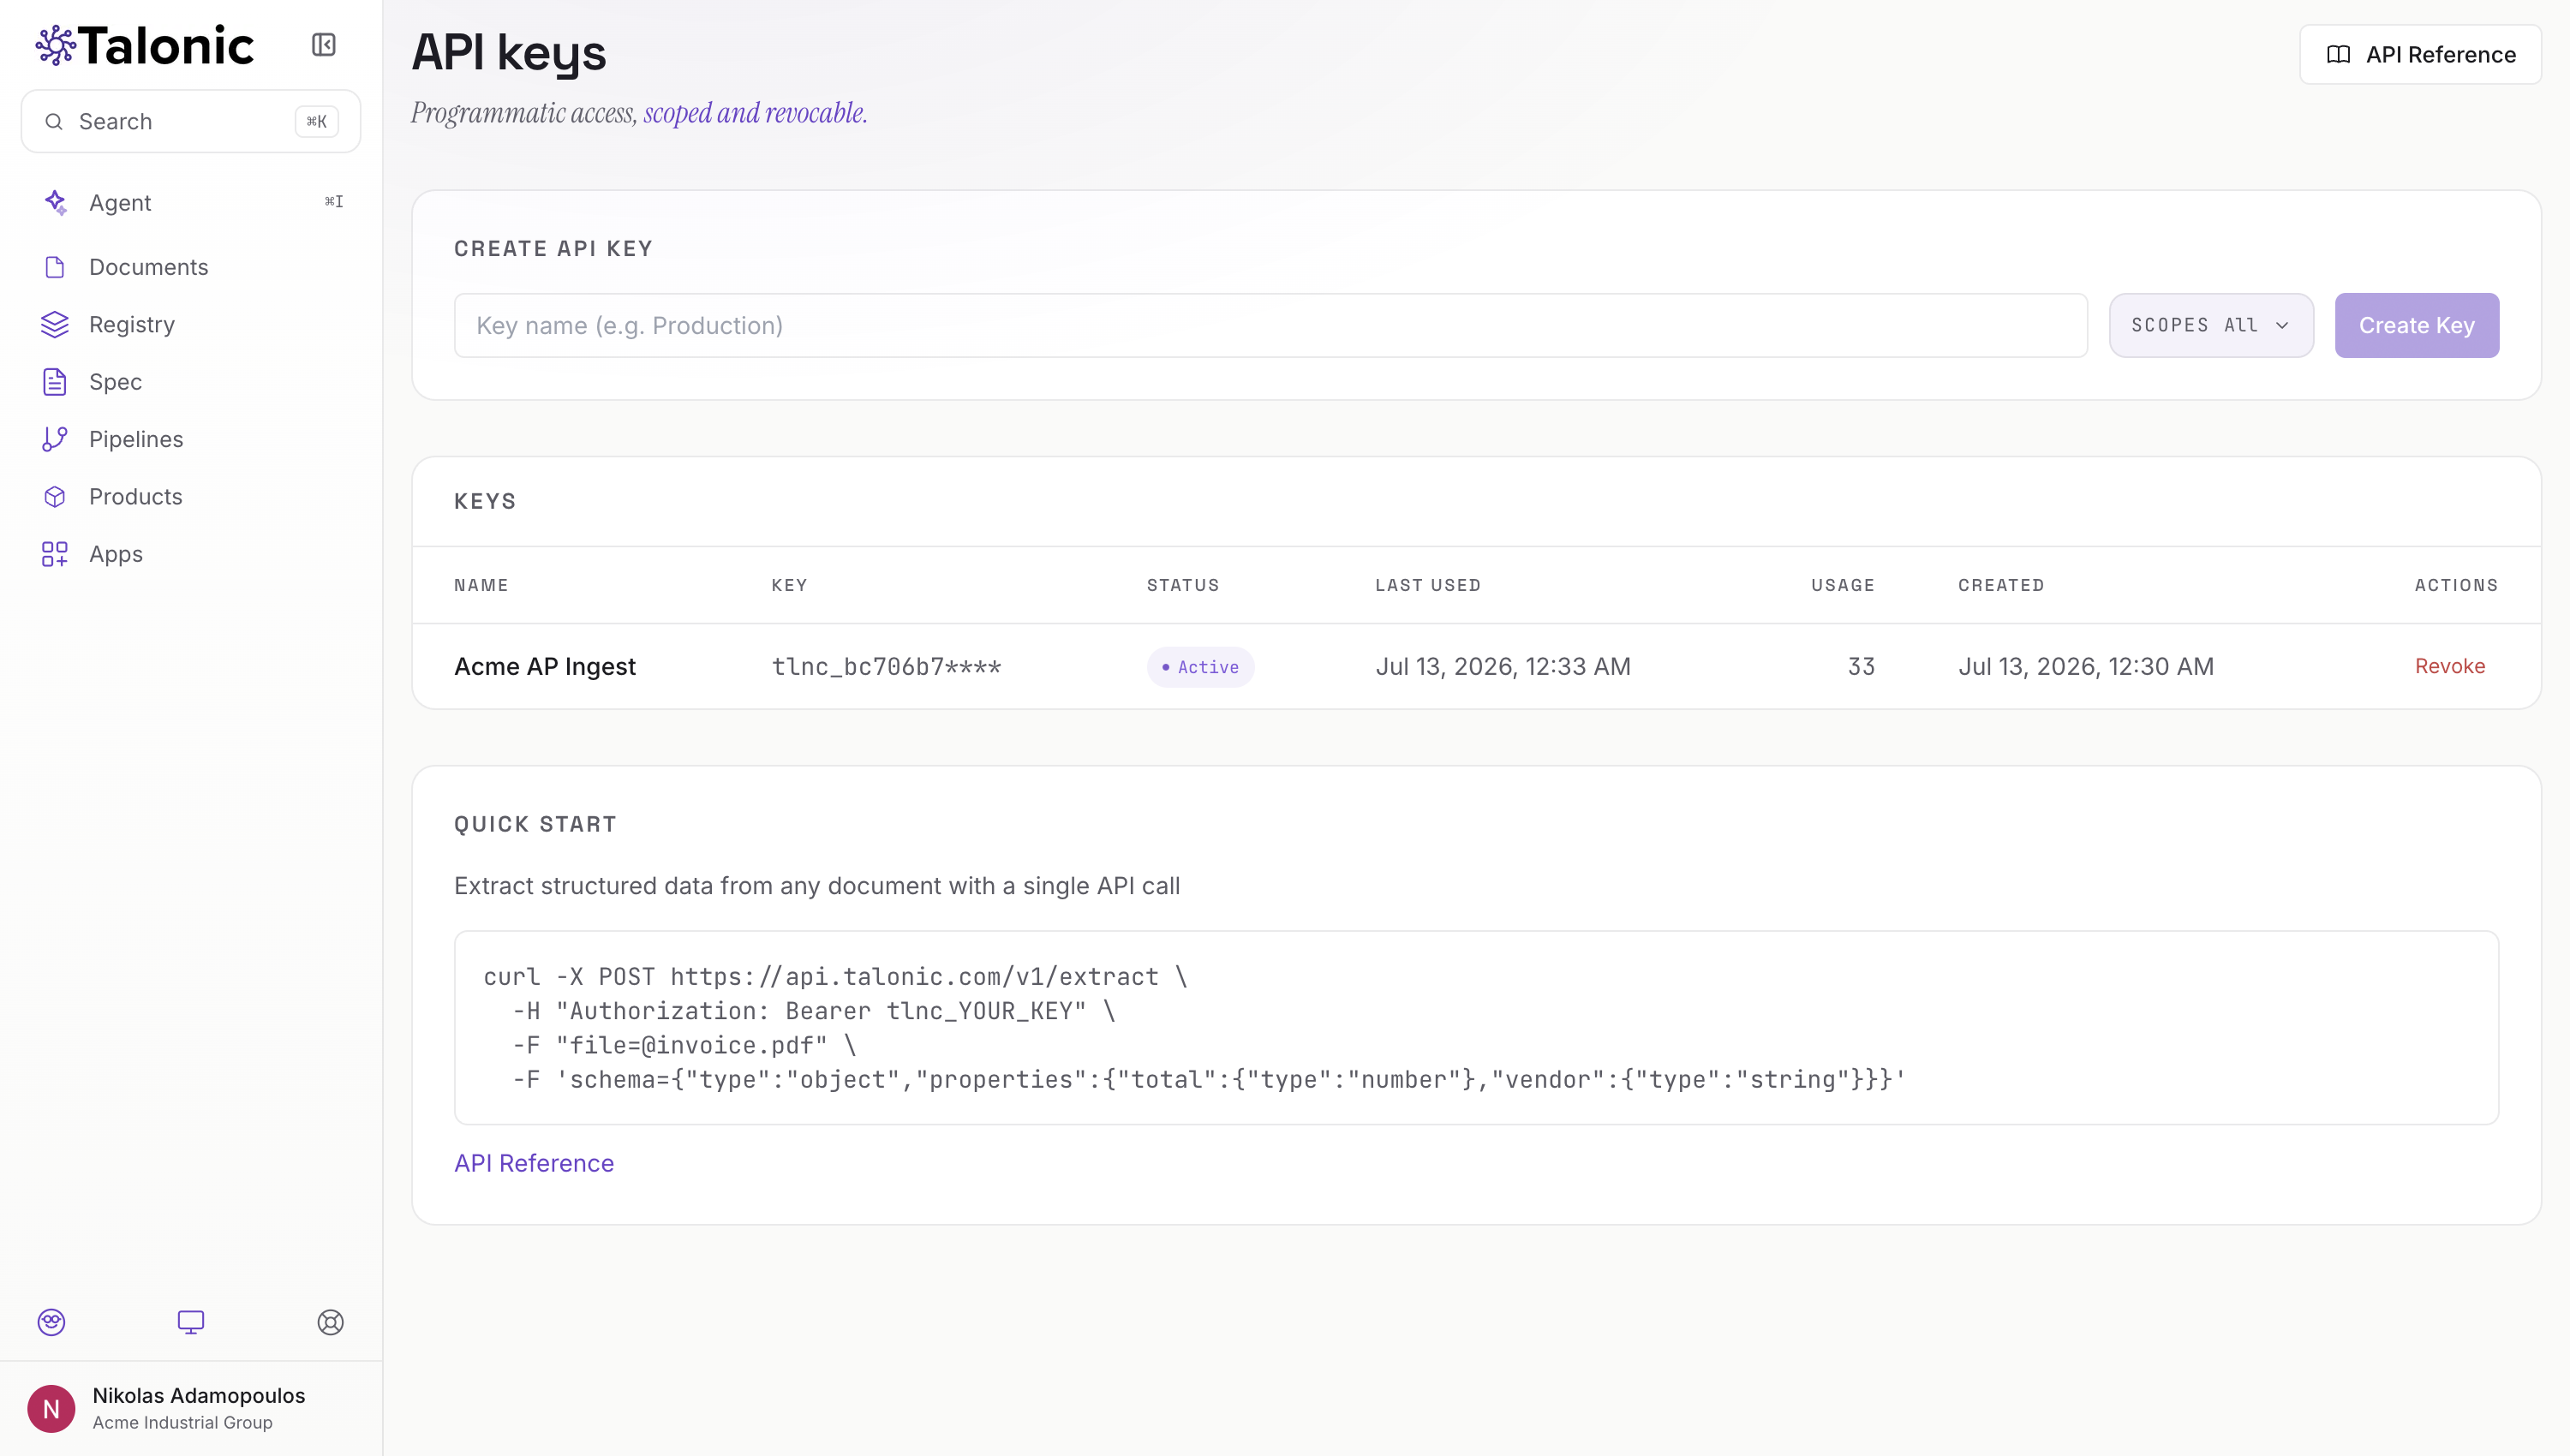Click the KEY column header
The height and width of the screenshot is (1456, 2570).
click(789, 585)
